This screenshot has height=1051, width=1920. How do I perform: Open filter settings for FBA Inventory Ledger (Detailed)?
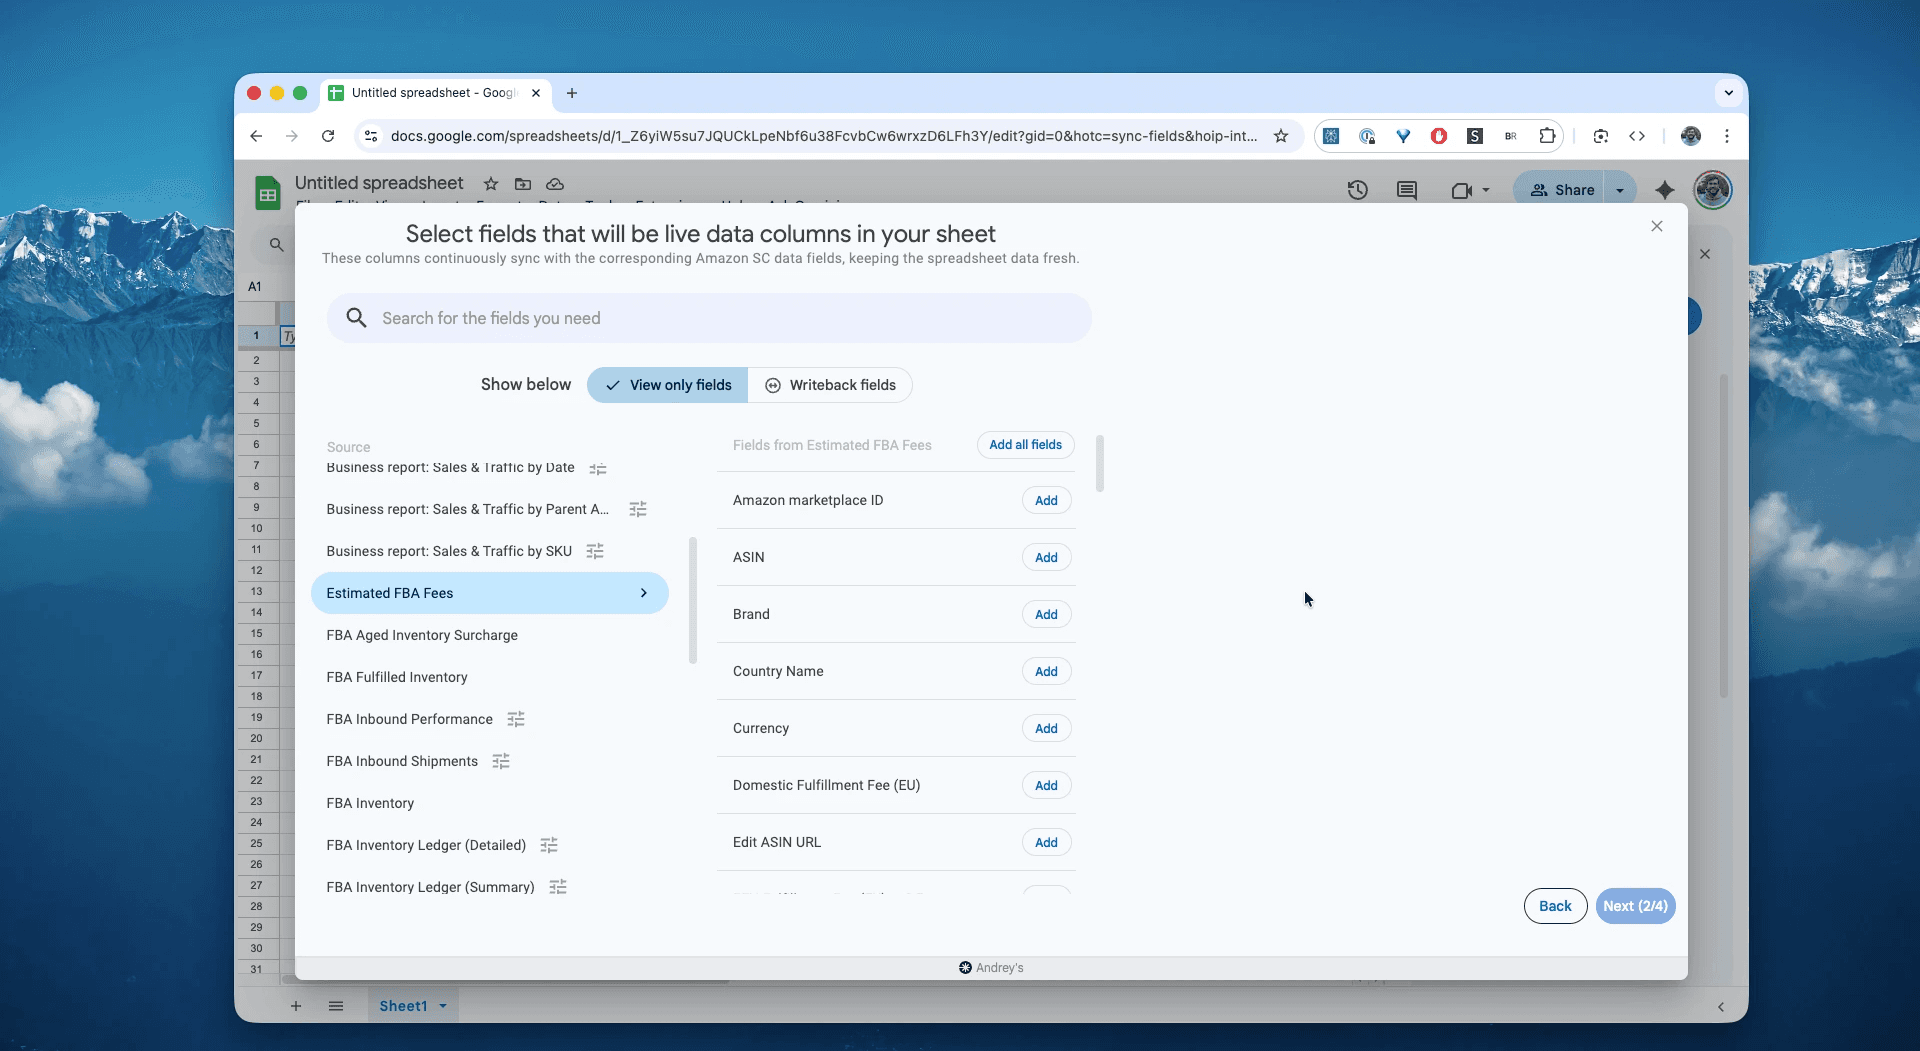[549, 845]
